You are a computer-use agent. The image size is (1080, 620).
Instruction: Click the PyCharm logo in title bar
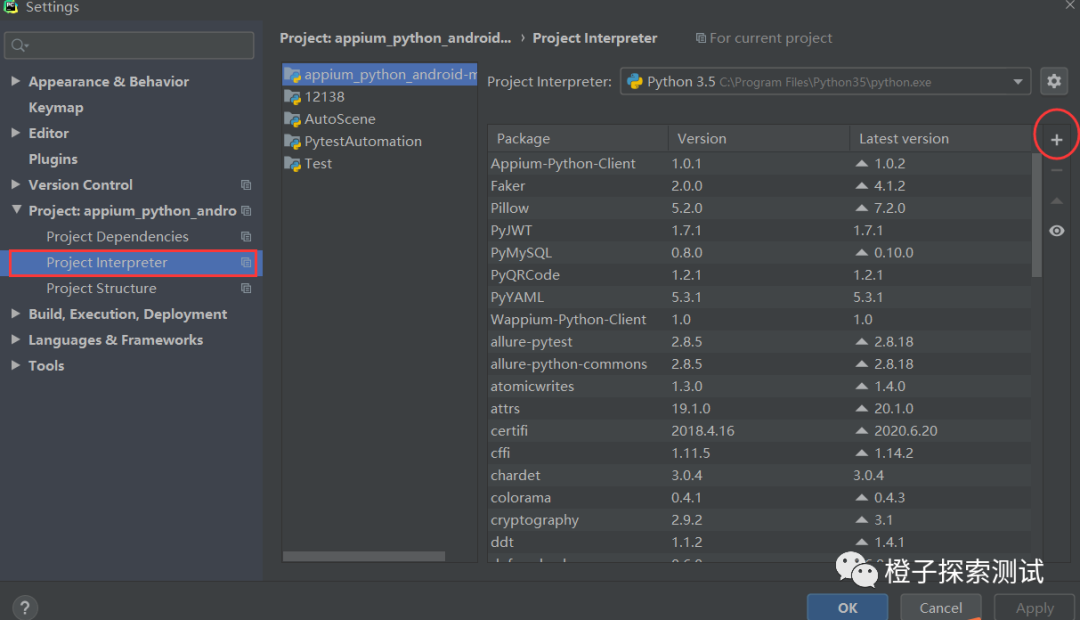(x=10, y=7)
